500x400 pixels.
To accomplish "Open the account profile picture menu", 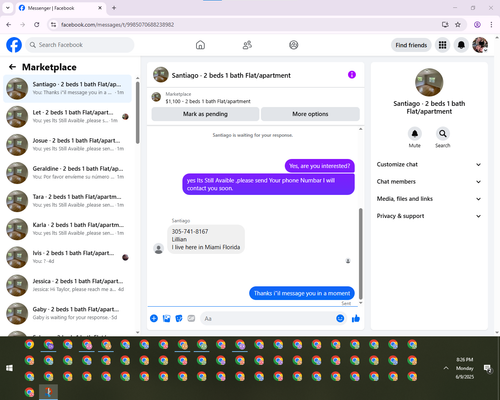I will [x=480, y=45].
